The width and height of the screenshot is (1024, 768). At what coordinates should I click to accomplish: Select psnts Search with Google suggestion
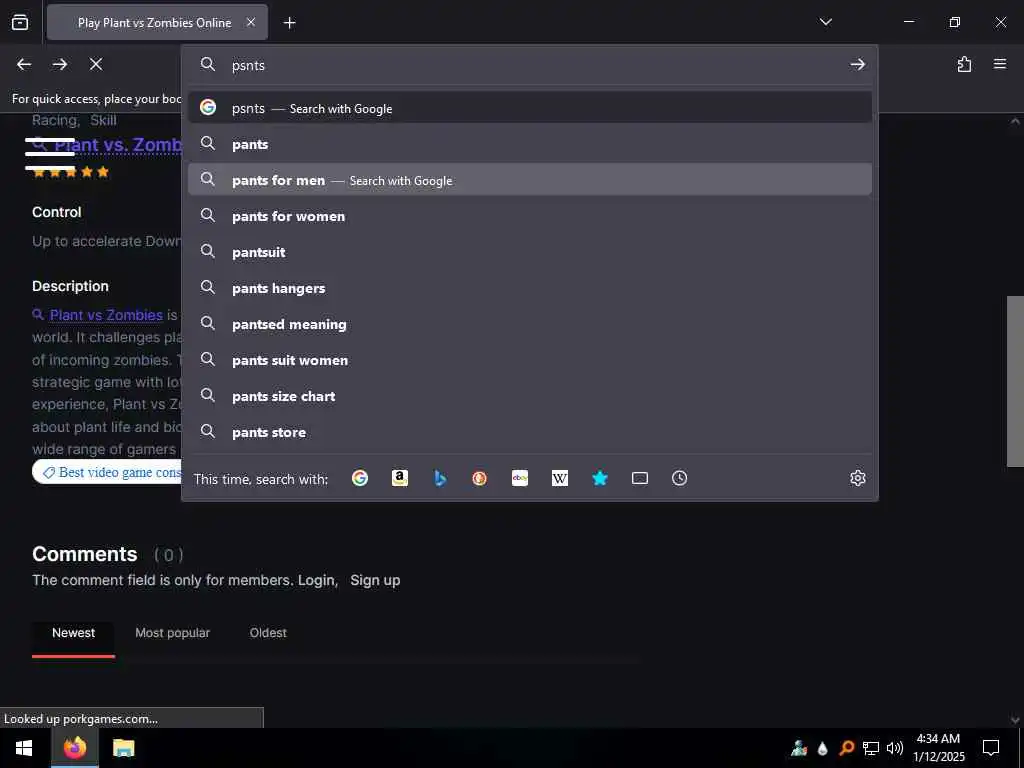click(x=530, y=108)
